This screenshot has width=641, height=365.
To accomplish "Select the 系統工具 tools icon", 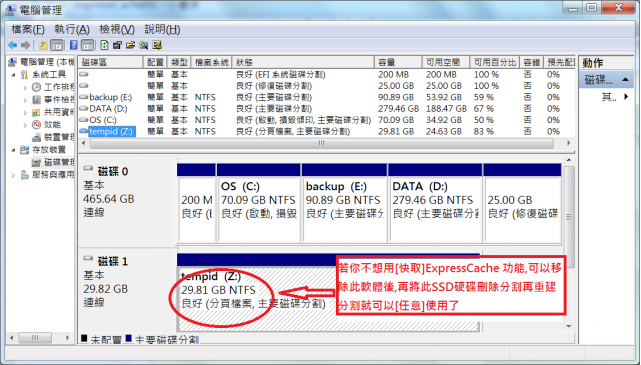I will [x=25, y=75].
